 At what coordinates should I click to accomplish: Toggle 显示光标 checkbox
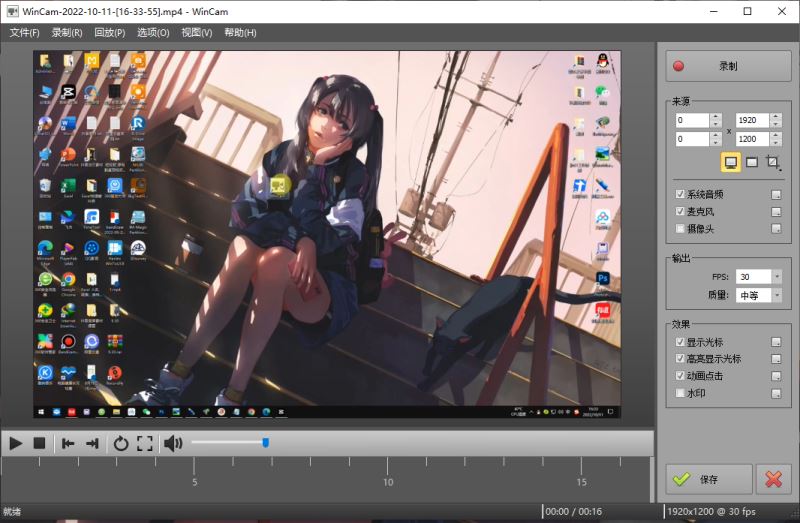pyautogui.click(x=680, y=342)
